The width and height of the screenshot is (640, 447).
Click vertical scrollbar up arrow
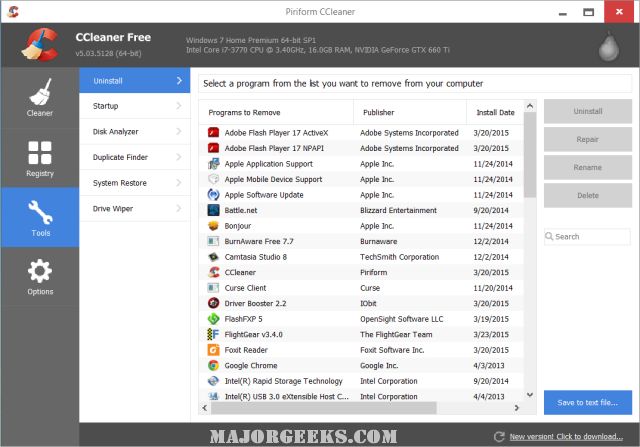click(x=530, y=106)
